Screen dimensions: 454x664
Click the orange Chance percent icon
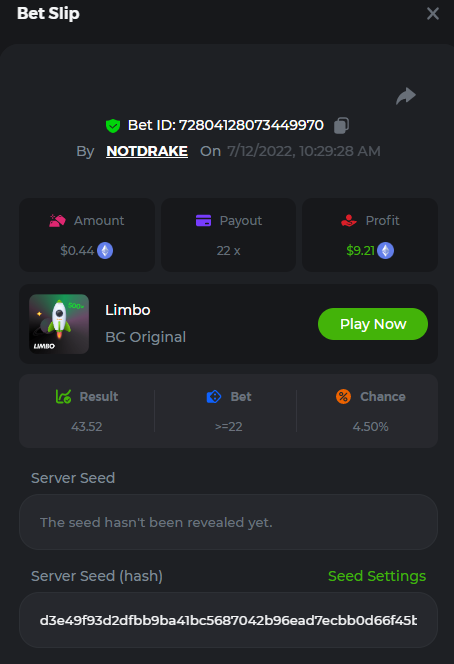pos(343,396)
